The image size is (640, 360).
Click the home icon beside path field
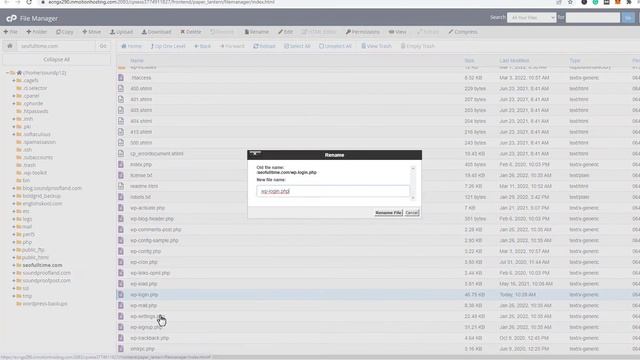tap(10, 46)
